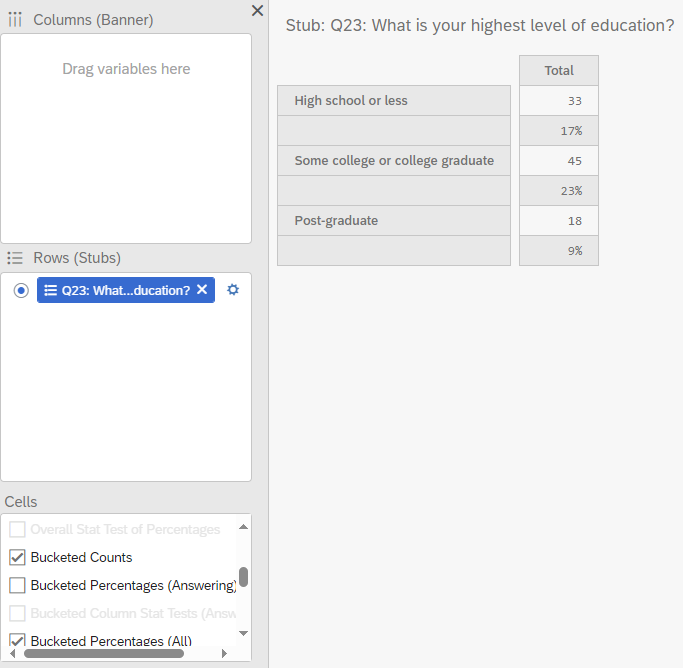Click the Columns (Banner) icon
The width and height of the screenshot is (683, 668).
click(x=15, y=20)
